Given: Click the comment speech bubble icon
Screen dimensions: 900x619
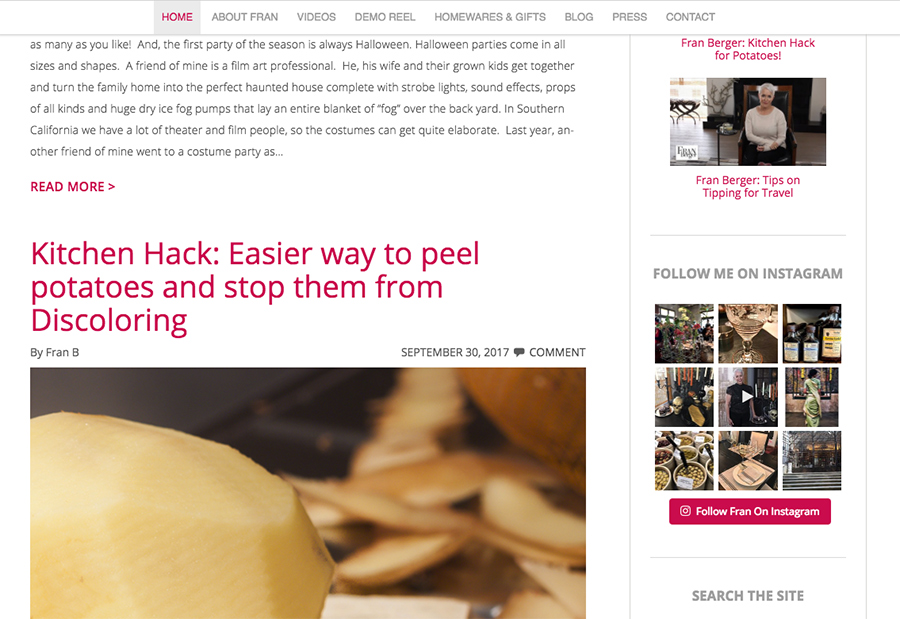Looking at the screenshot, I should [x=519, y=352].
